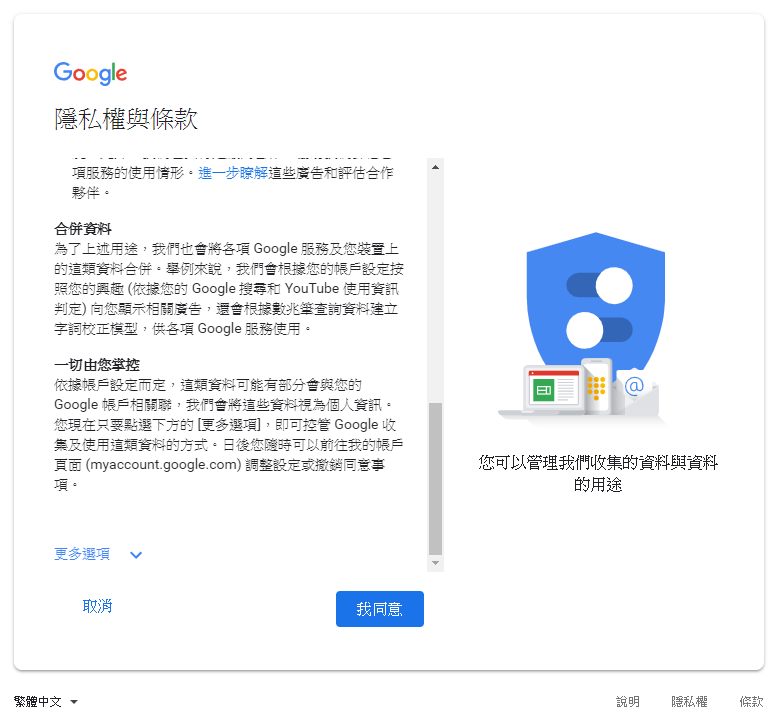
Task: Open the 更多選項 link
Action: coord(82,554)
